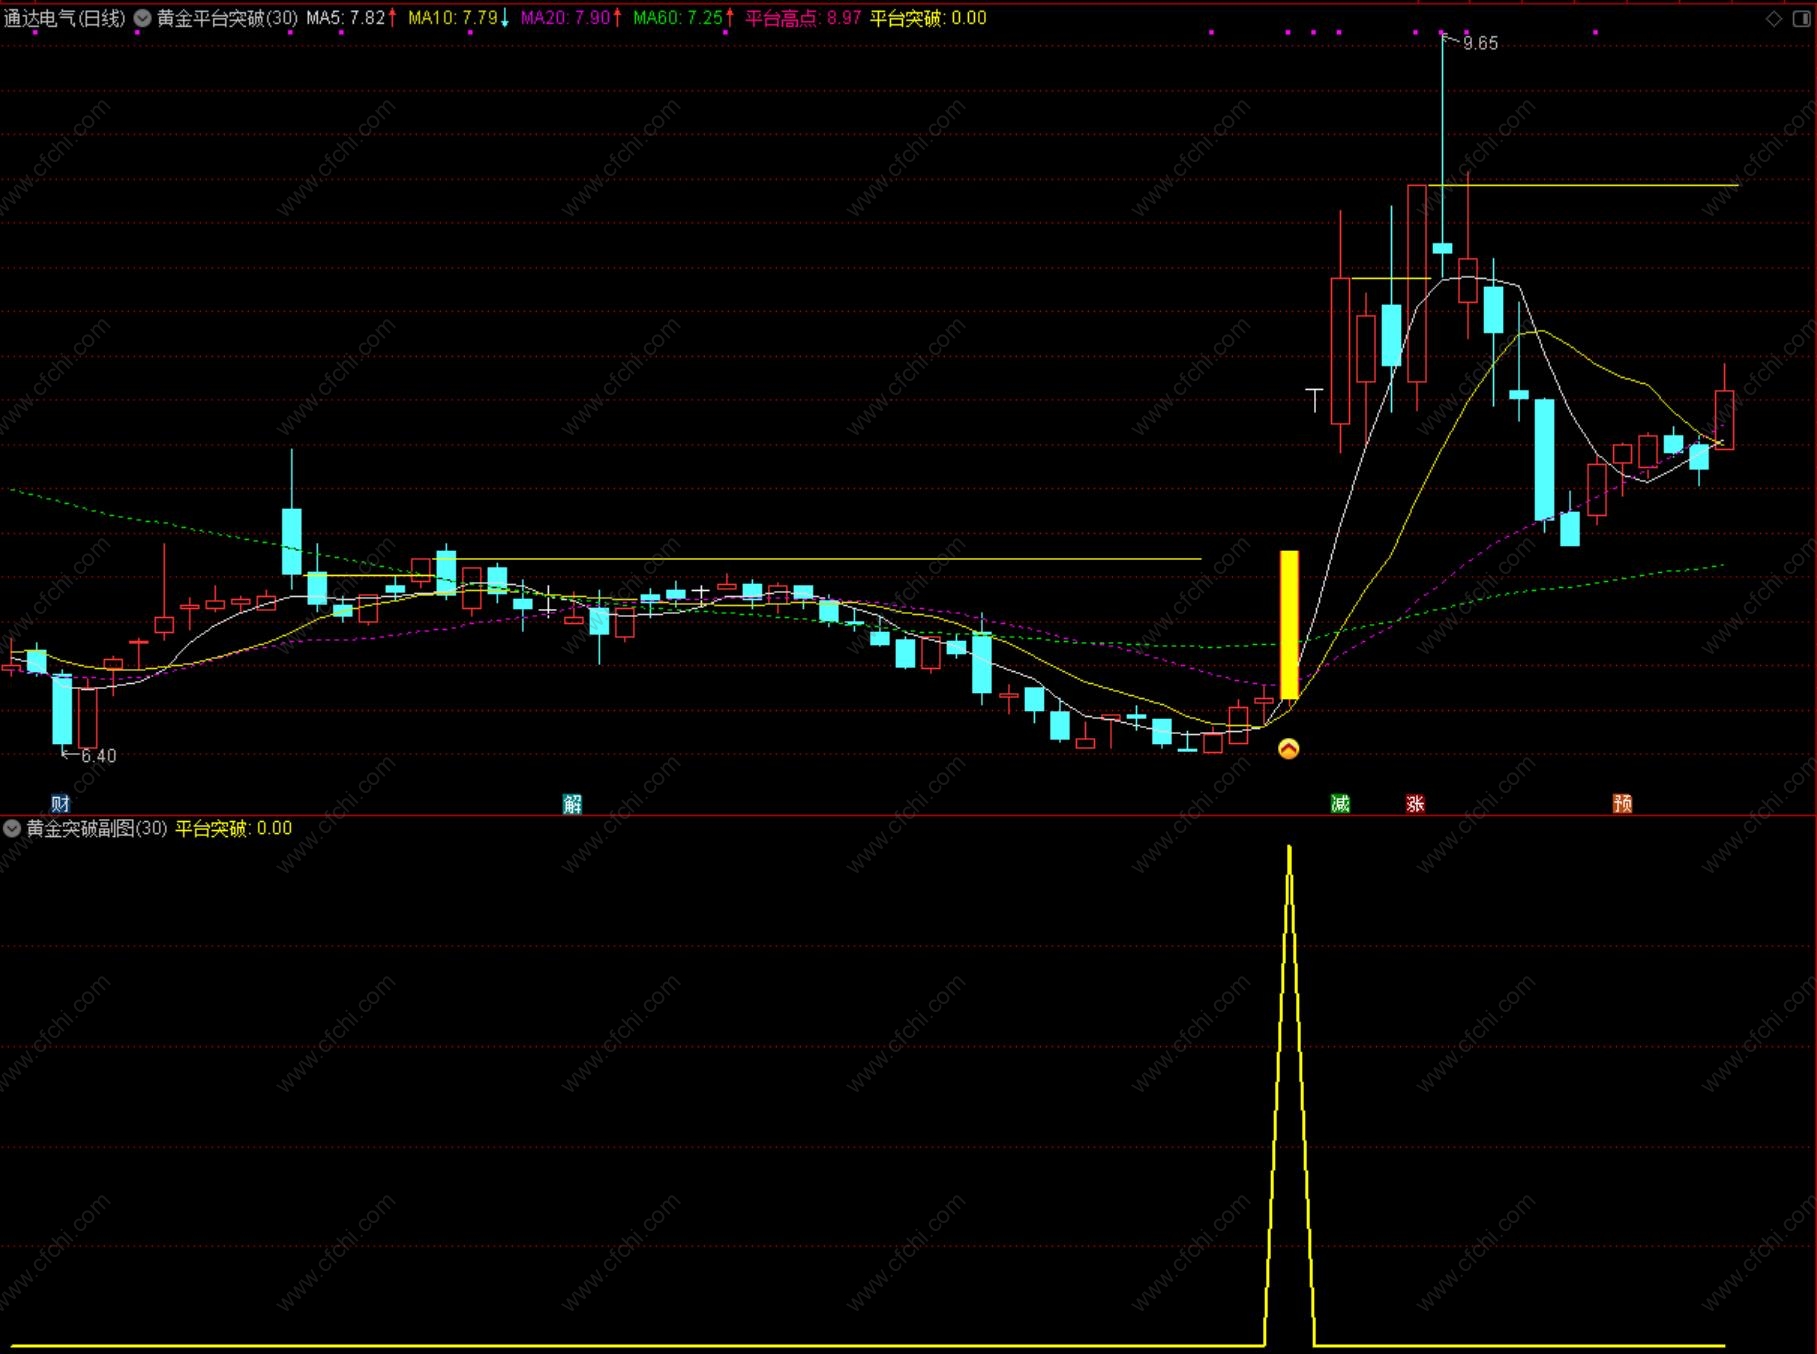Click 平台突破: 0.00 in main chart header
1817x1354 pixels.
pyautogui.click(x=928, y=18)
